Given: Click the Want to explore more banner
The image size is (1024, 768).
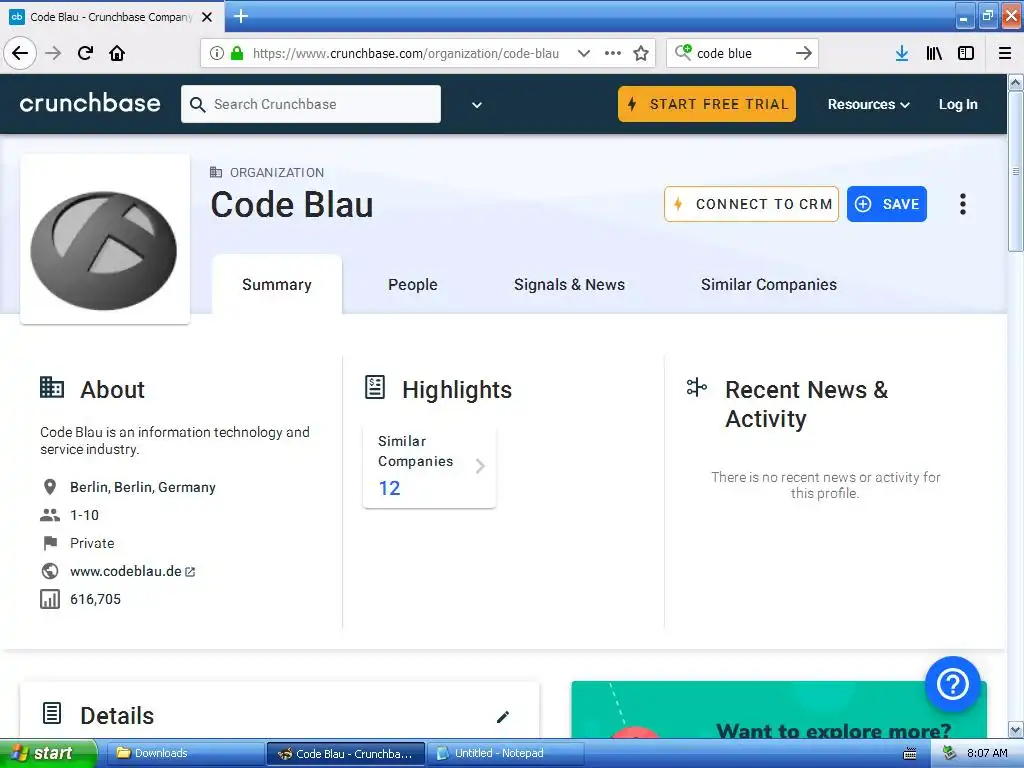Looking at the screenshot, I should (x=779, y=710).
